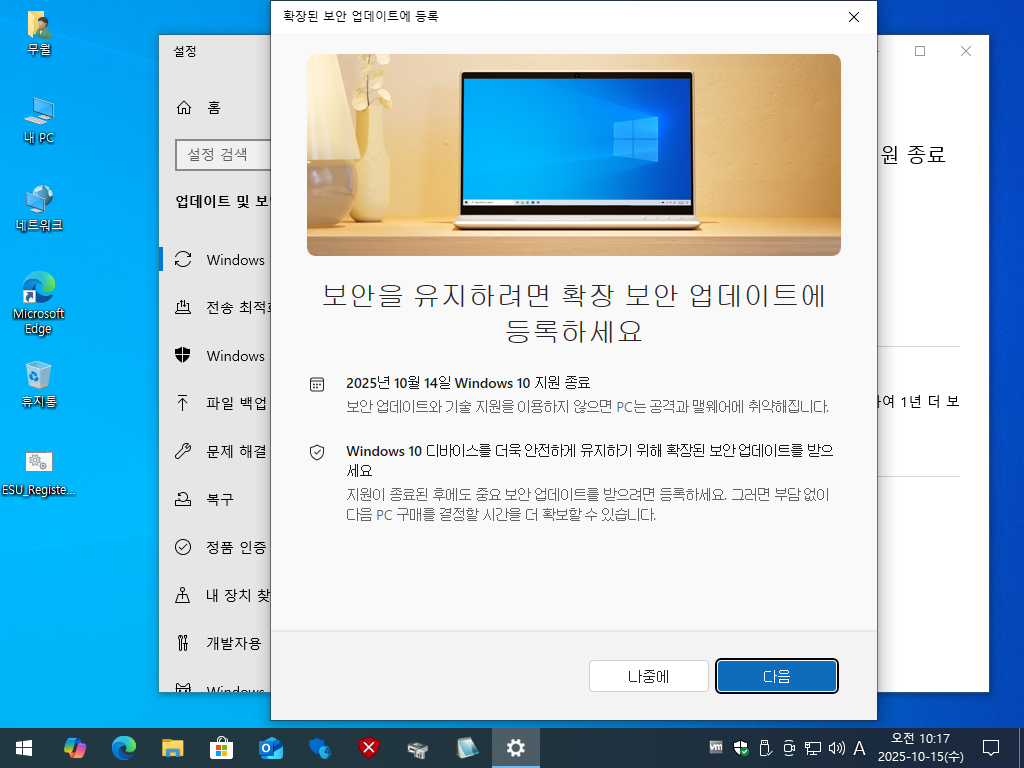The height and width of the screenshot is (768, 1024).
Task: Click the 다음 button in the dialog
Action: point(776,676)
